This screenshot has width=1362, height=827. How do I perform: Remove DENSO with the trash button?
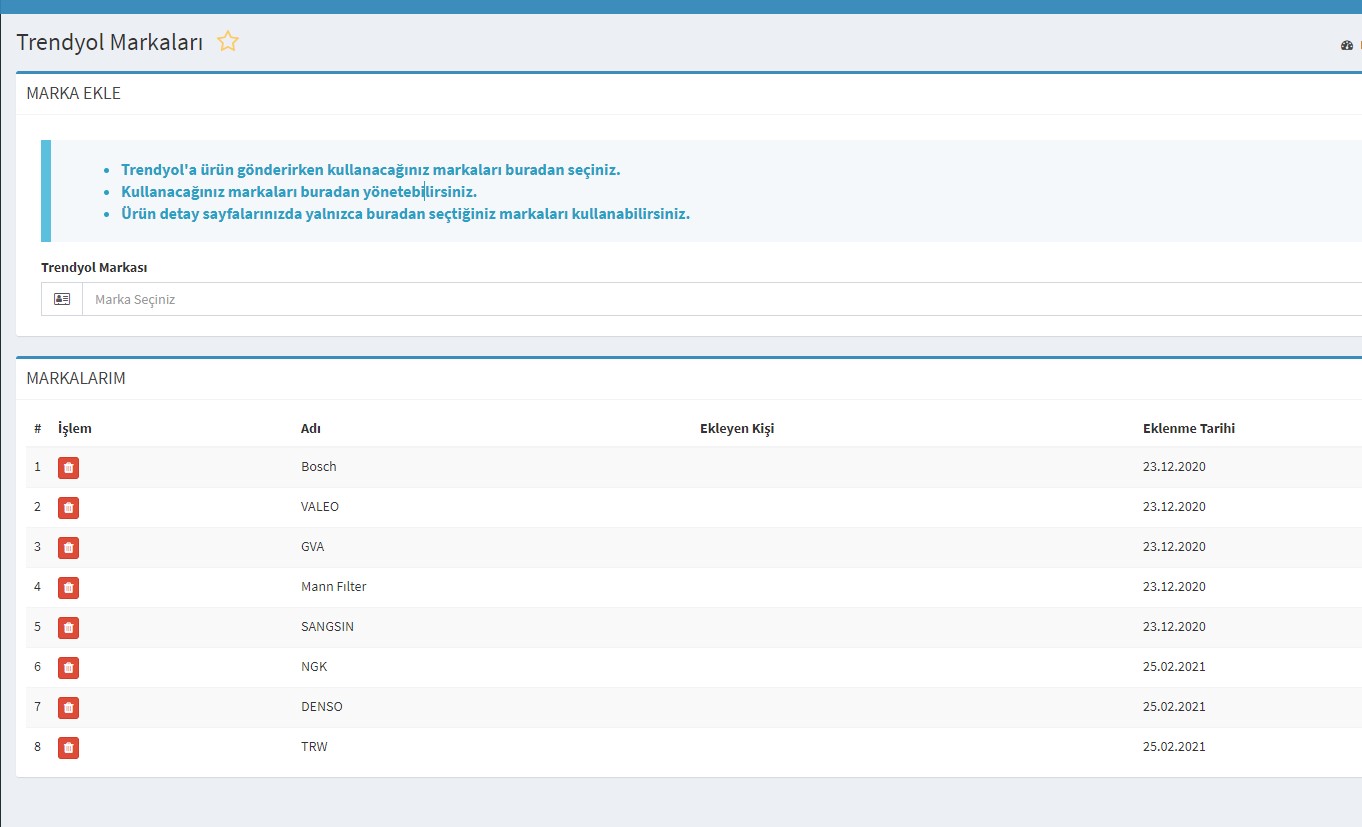[68, 707]
